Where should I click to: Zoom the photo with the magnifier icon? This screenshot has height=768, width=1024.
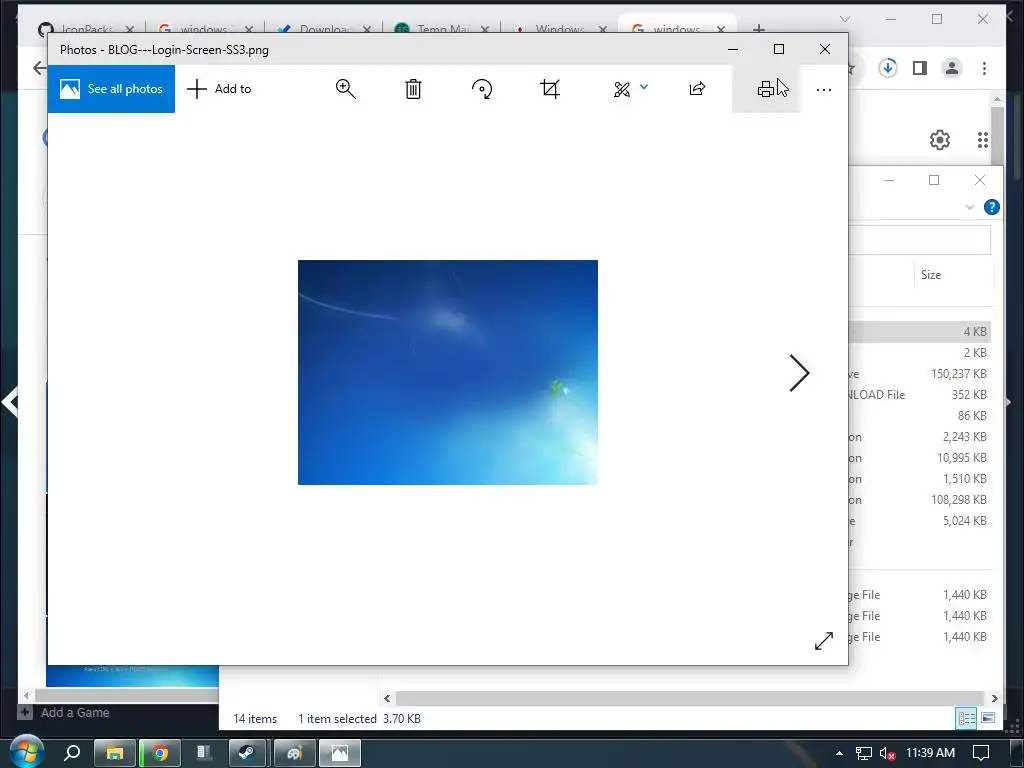click(345, 89)
